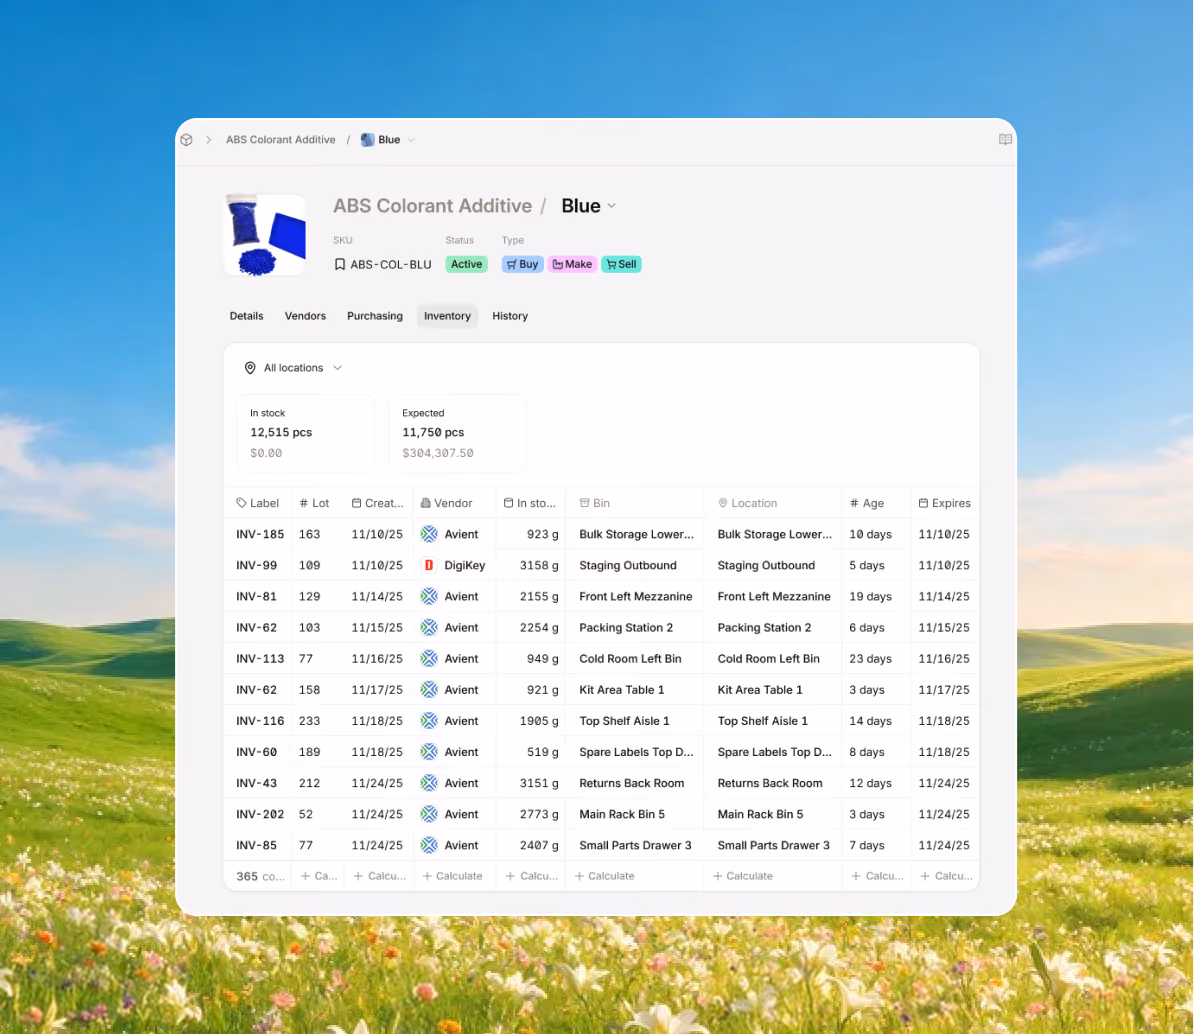This screenshot has width=1194, height=1034.
Task: Click the bookmark icon next to ABS-COL-BLU
Action: coord(340,264)
